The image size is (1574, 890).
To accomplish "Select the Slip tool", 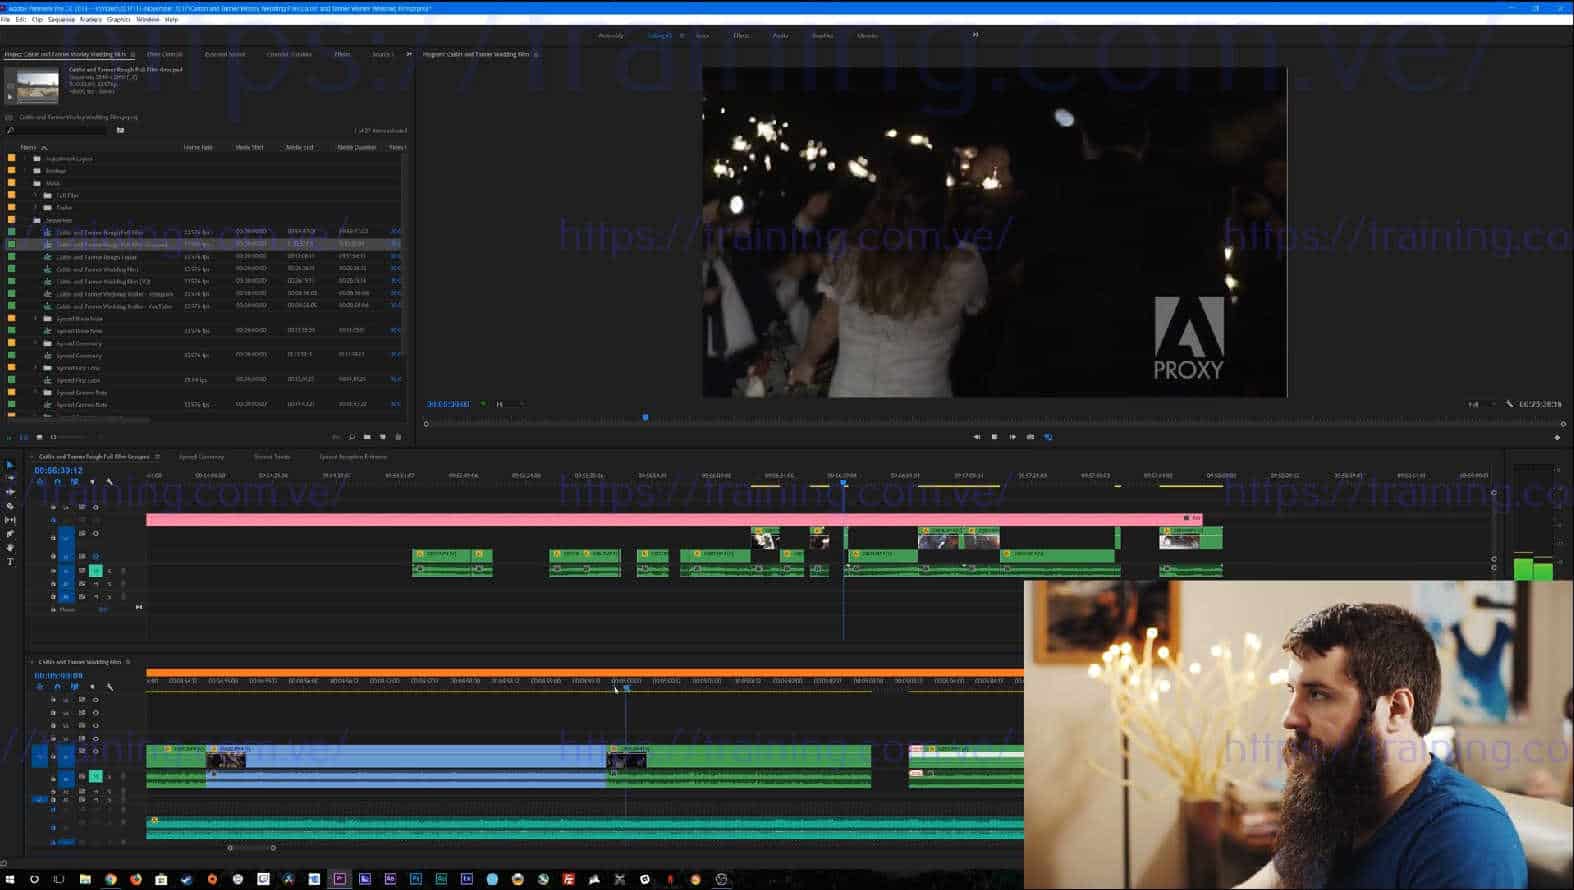I will (x=10, y=520).
